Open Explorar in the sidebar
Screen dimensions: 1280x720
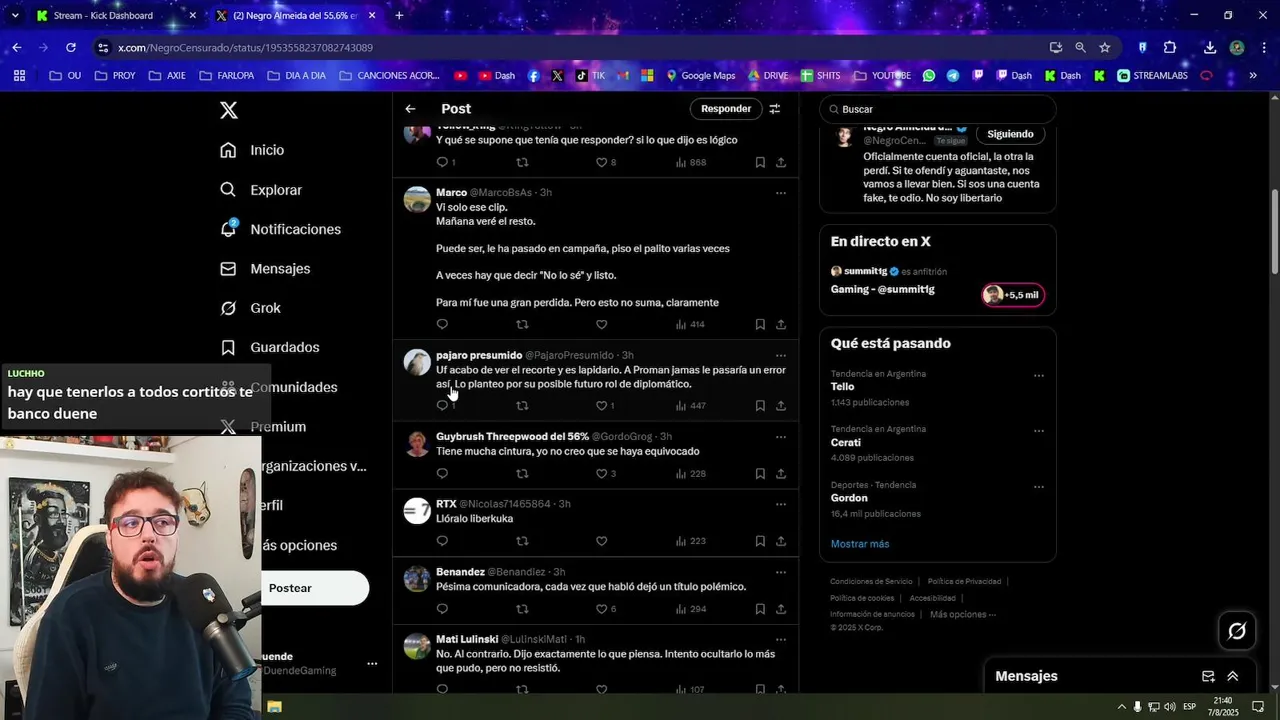[261, 190]
